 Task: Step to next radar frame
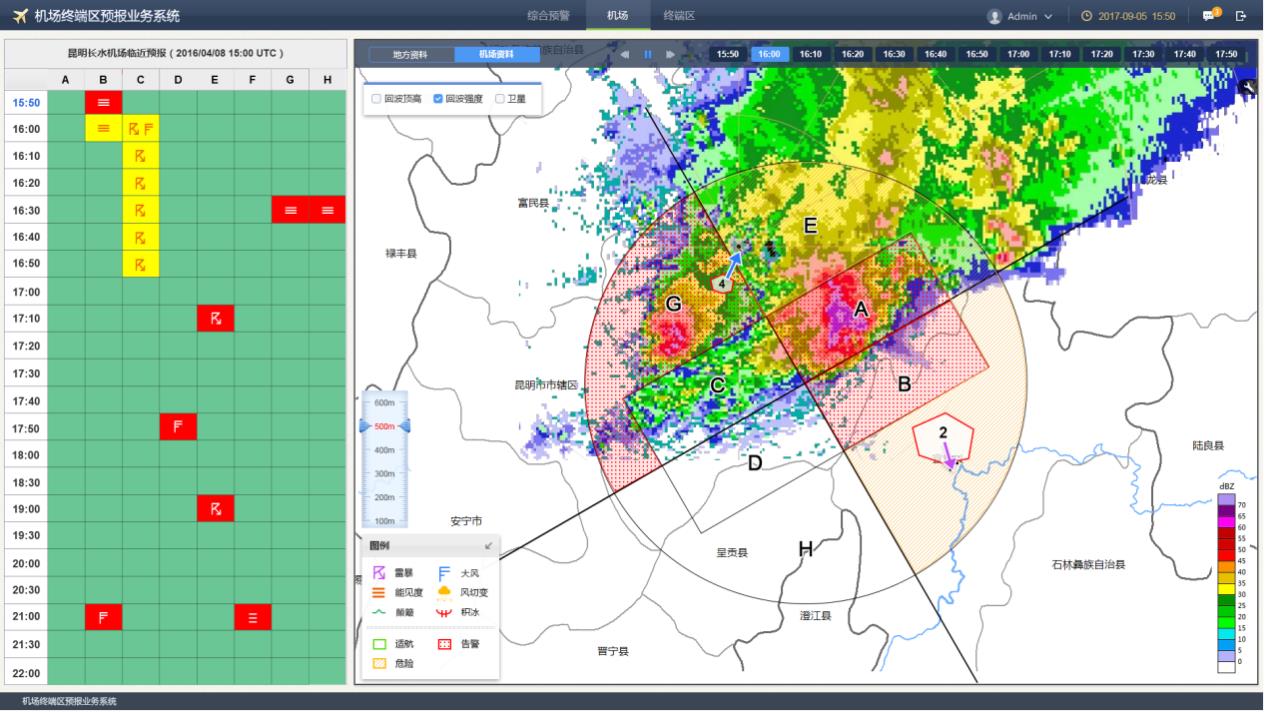(x=671, y=54)
